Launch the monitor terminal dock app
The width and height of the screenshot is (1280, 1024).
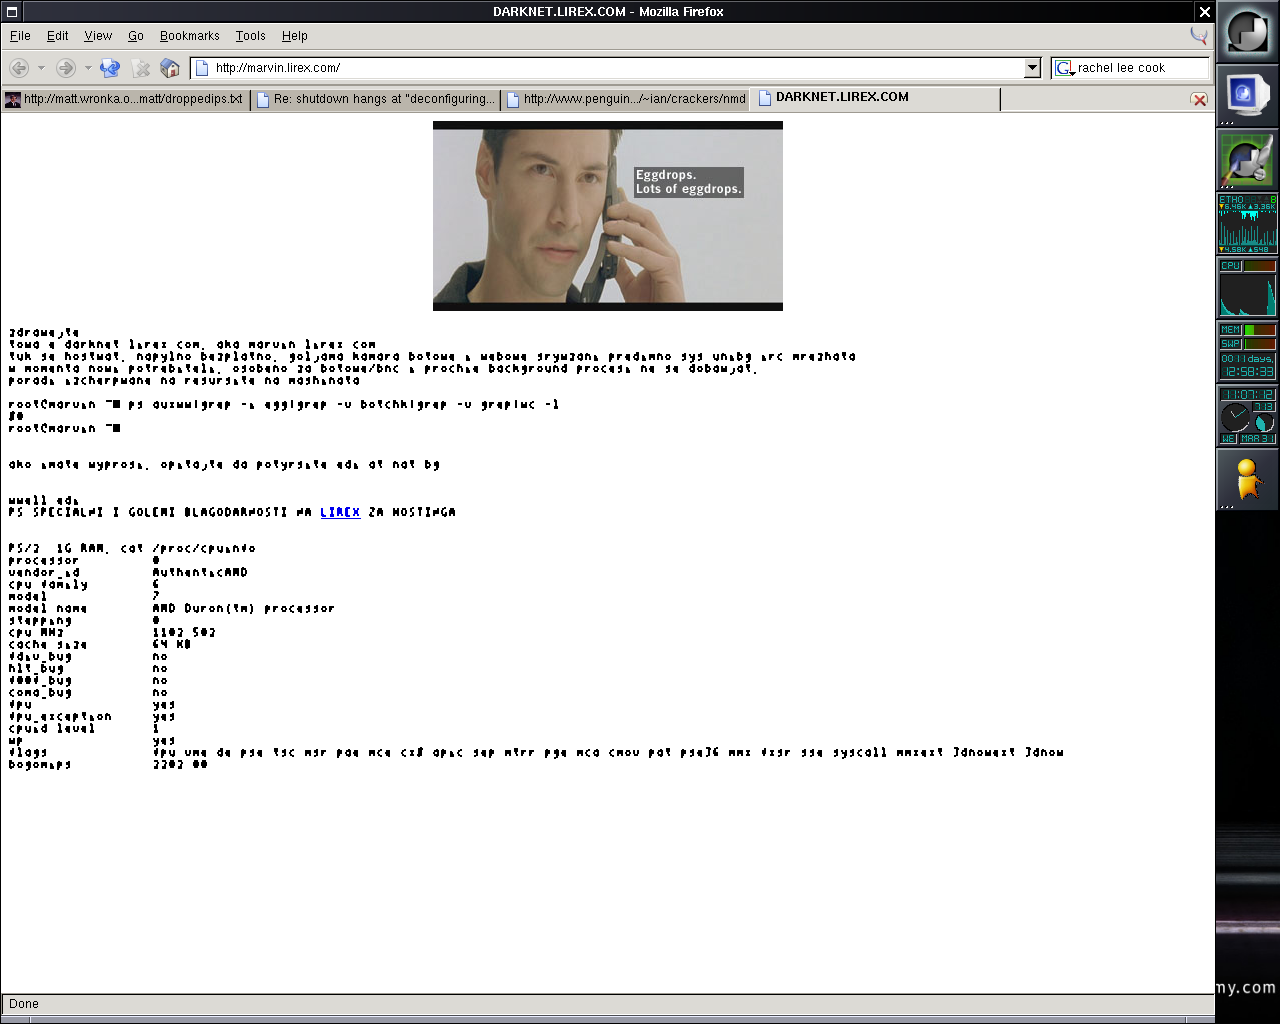pyautogui.click(x=1247, y=96)
